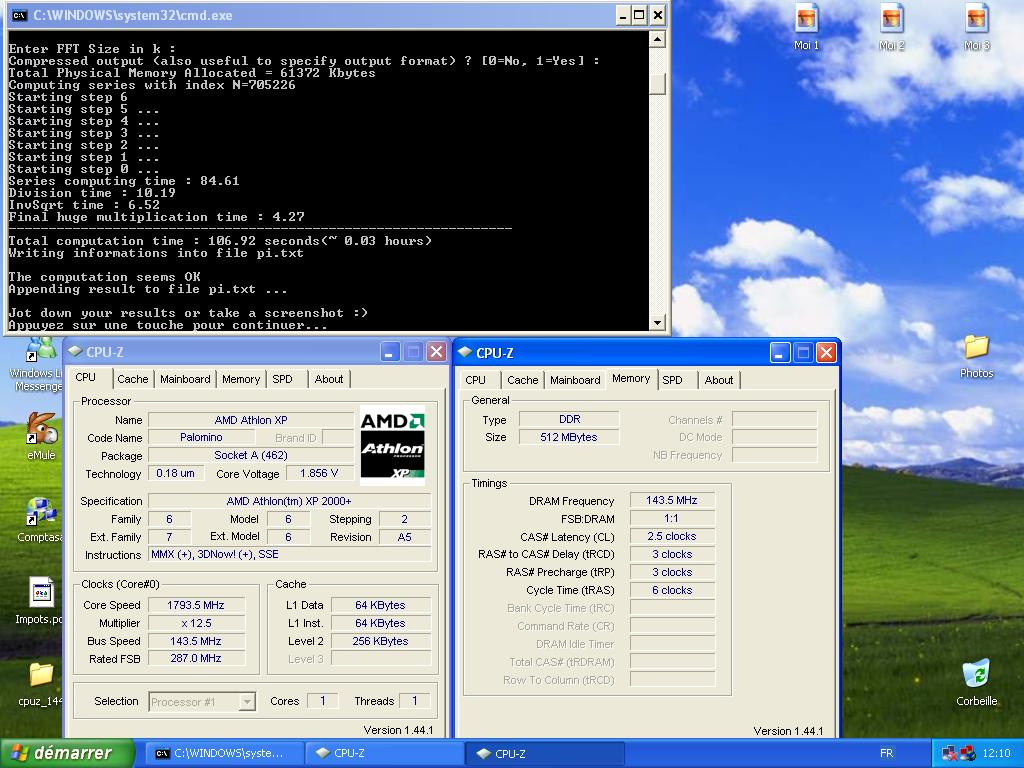This screenshot has height=768, width=1024.
Task: Click the Rated FSB value 287.0 MHz
Action: pyautogui.click(x=196, y=658)
